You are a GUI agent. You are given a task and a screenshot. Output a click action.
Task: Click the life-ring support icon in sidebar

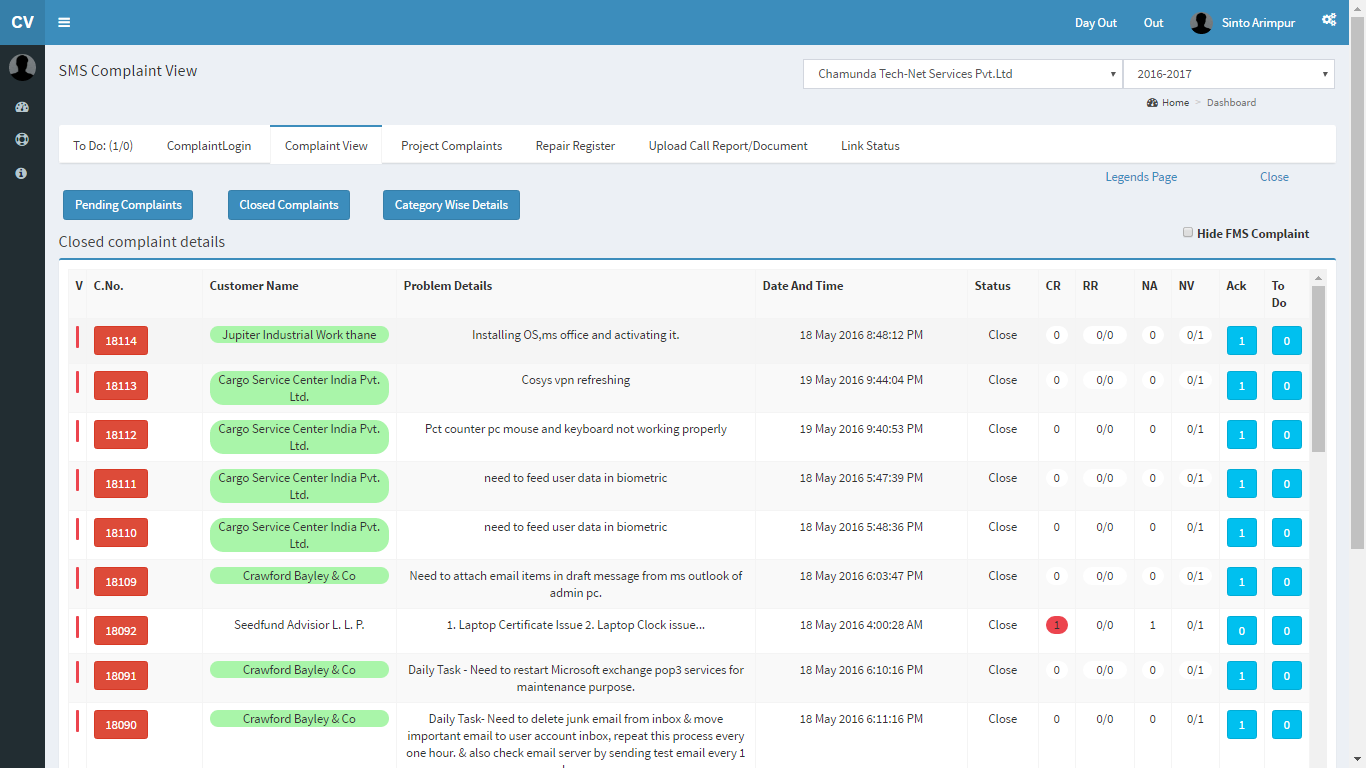(22, 139)
